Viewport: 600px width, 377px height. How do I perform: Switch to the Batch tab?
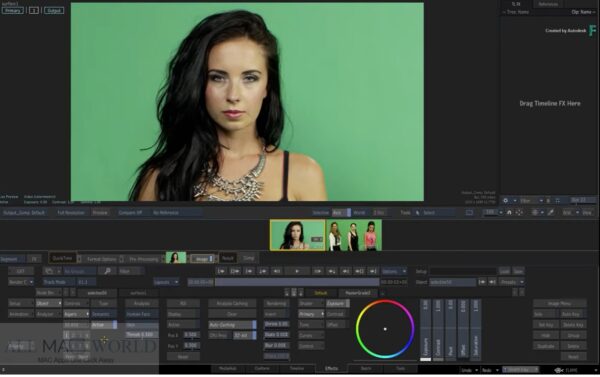[x=366, y=369]
